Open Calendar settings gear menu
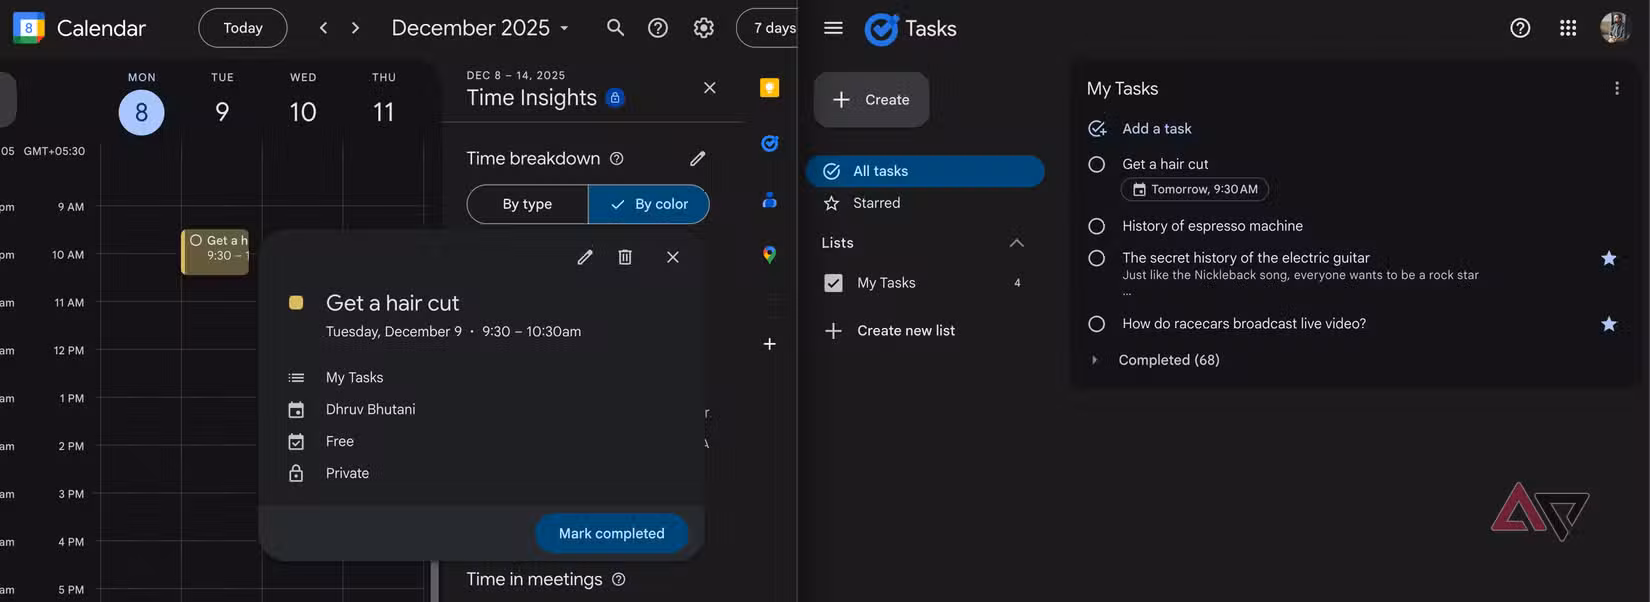Screen dimensions: 1650x602 pyautogui.click(x=704, y=28)
